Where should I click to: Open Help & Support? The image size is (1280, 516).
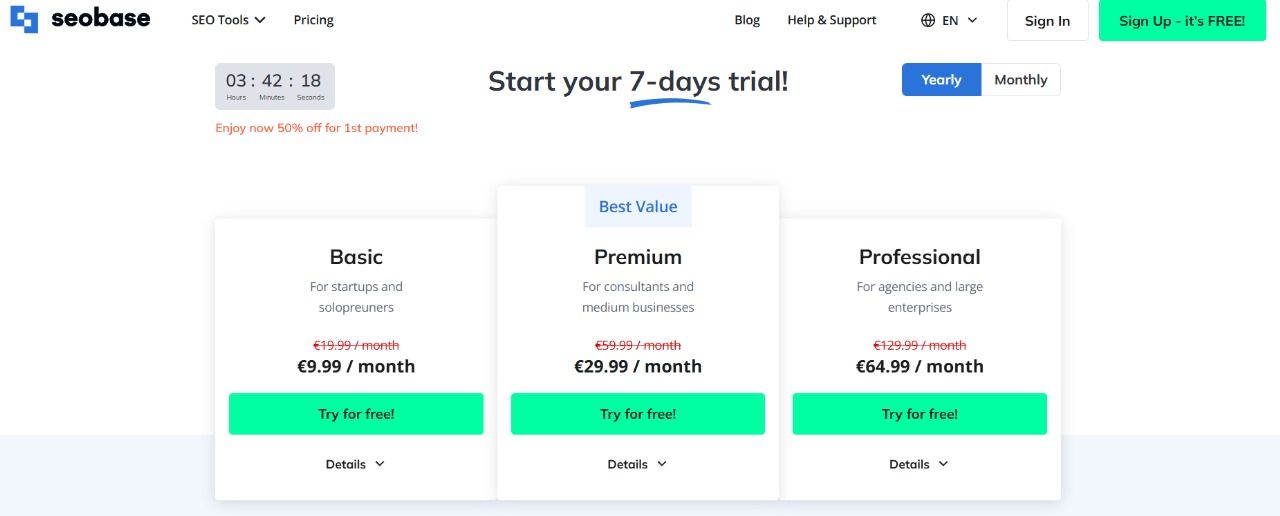pos(832,20)
